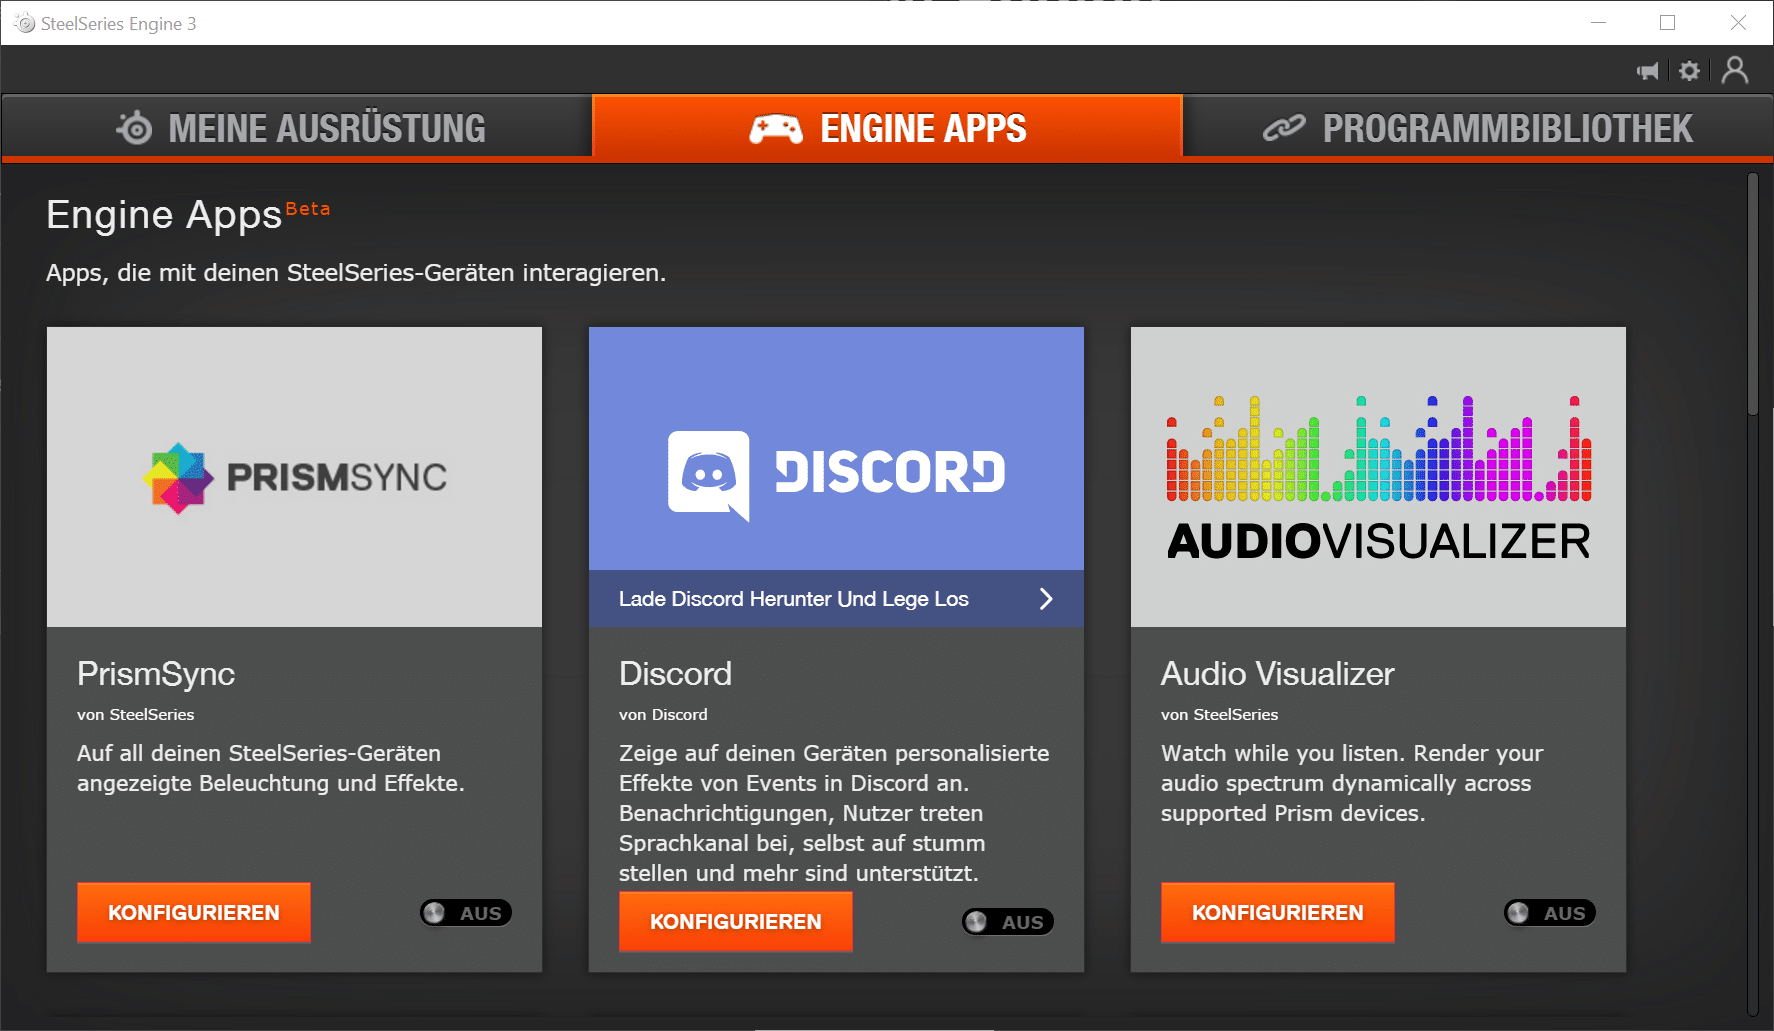Click the SteelSeries logo in title bar
1774x1031 pixels.
tap(24, 23)
